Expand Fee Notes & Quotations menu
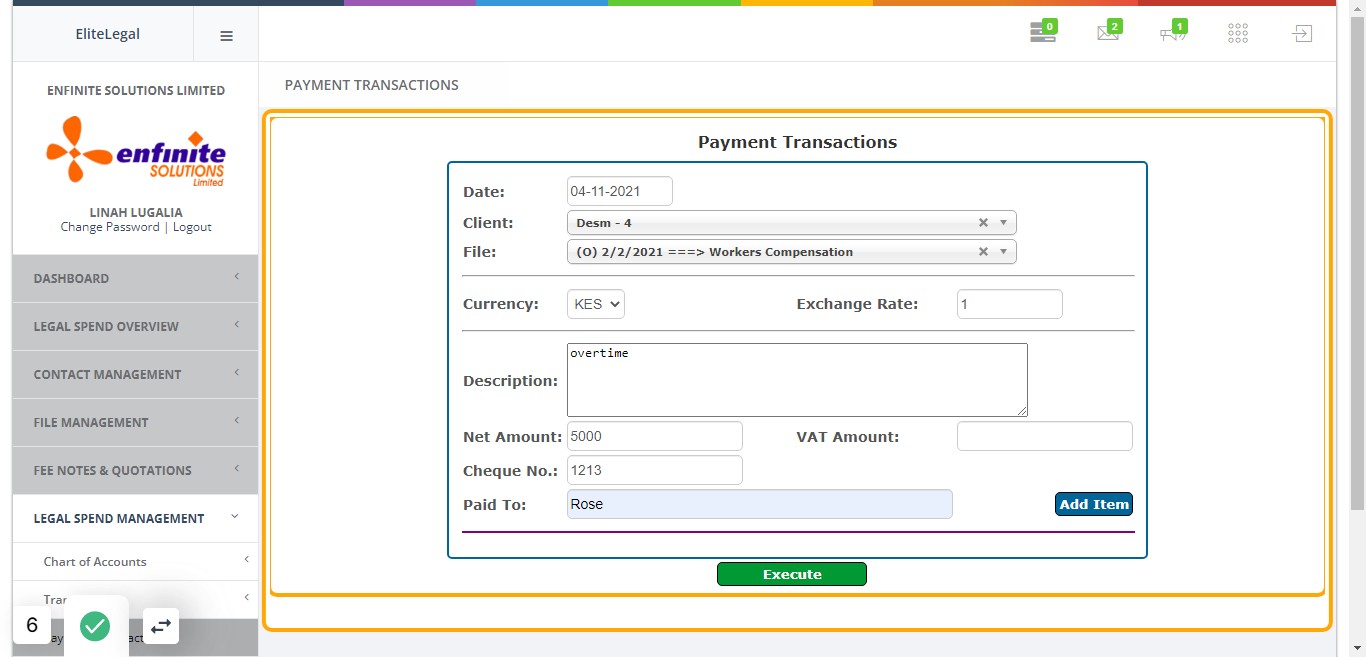The width and height of the screenshot is (1366, 657). (135, 470)
